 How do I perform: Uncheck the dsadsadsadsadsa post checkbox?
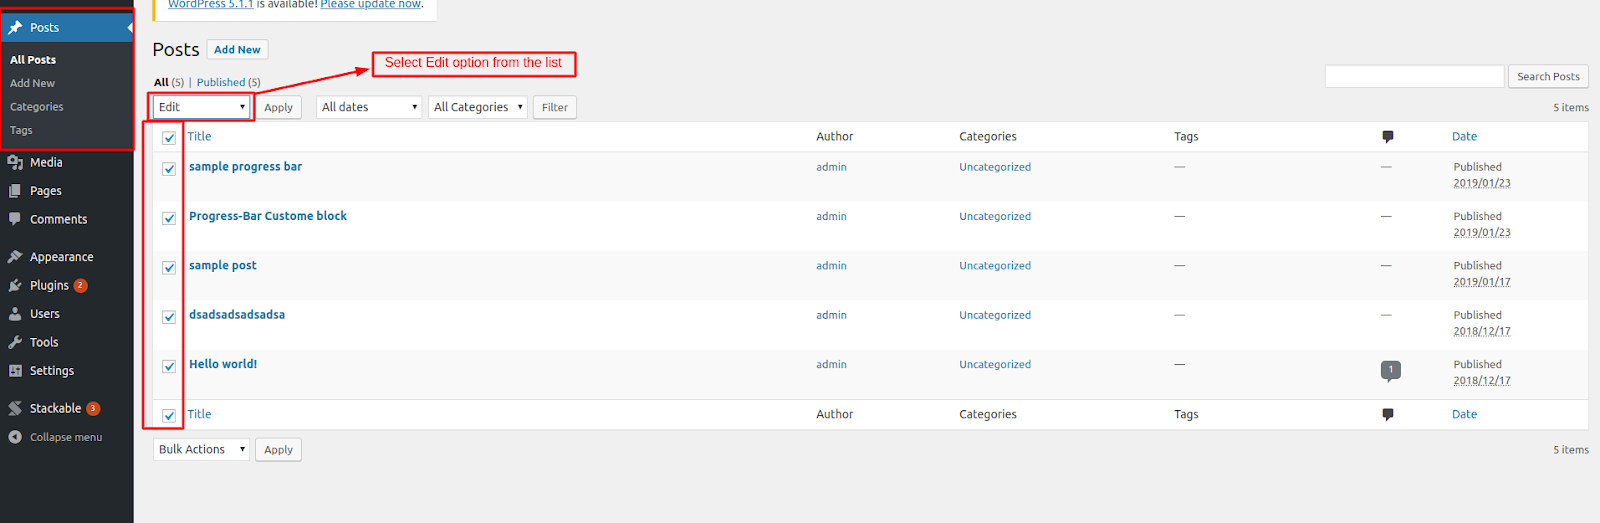169,317
